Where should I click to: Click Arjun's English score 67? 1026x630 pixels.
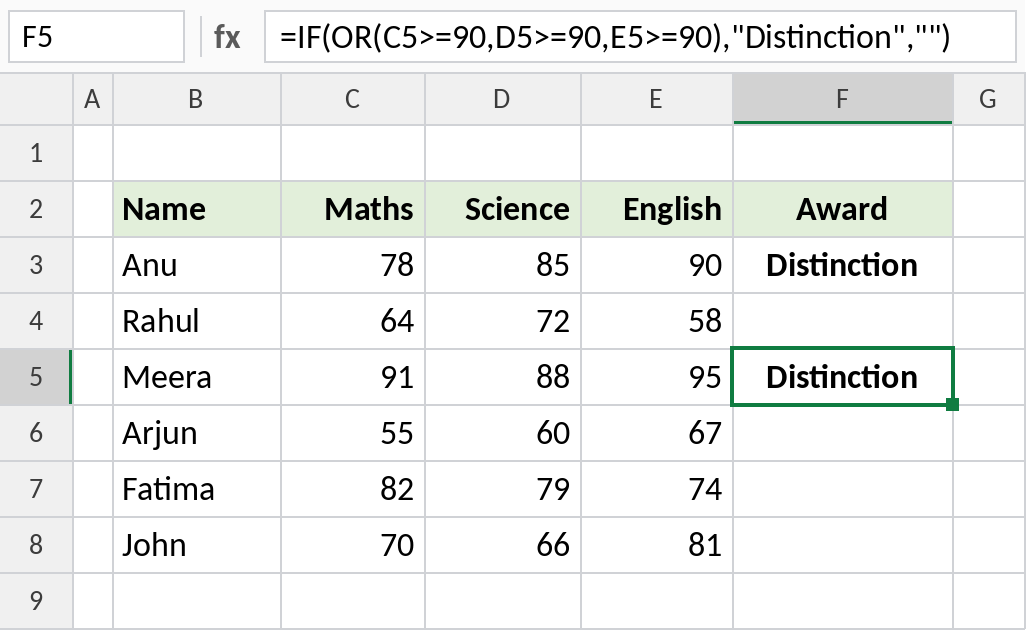pos(657,433)
